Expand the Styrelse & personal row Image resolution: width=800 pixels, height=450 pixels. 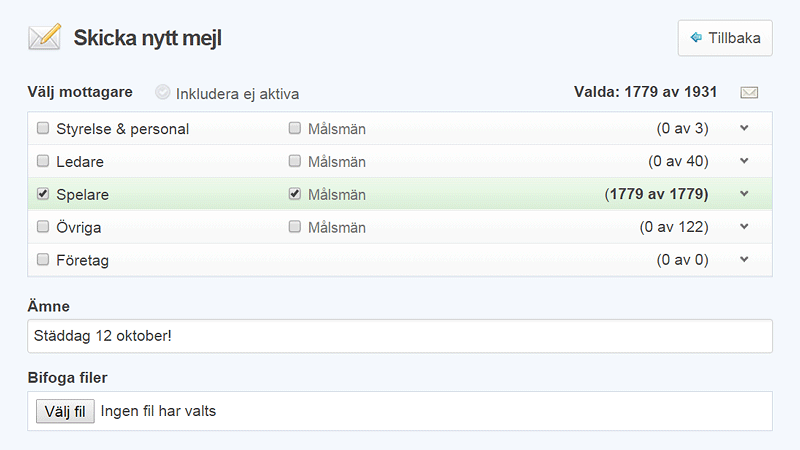[744, 128]
